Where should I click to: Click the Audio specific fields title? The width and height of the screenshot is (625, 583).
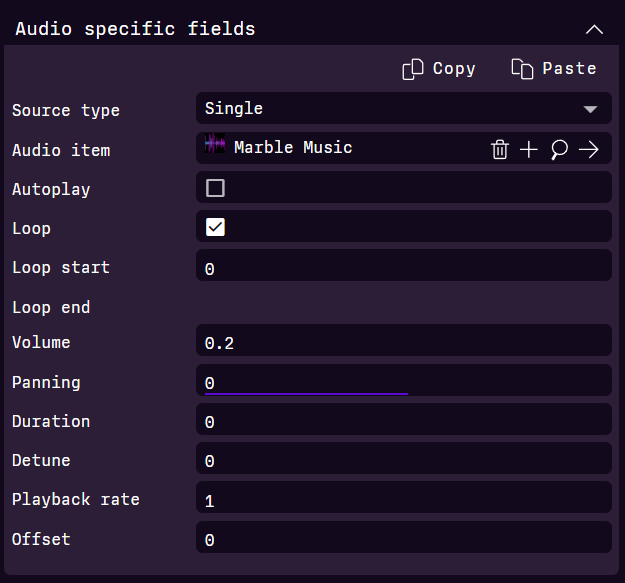135,29
